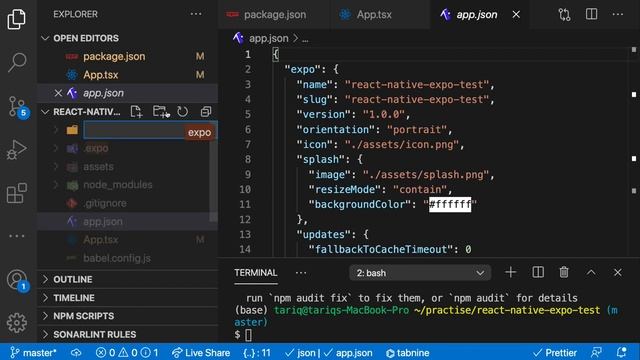Open editor more actions ellipsis
This screenshot has width=640, height=360.
pos(618,14)
